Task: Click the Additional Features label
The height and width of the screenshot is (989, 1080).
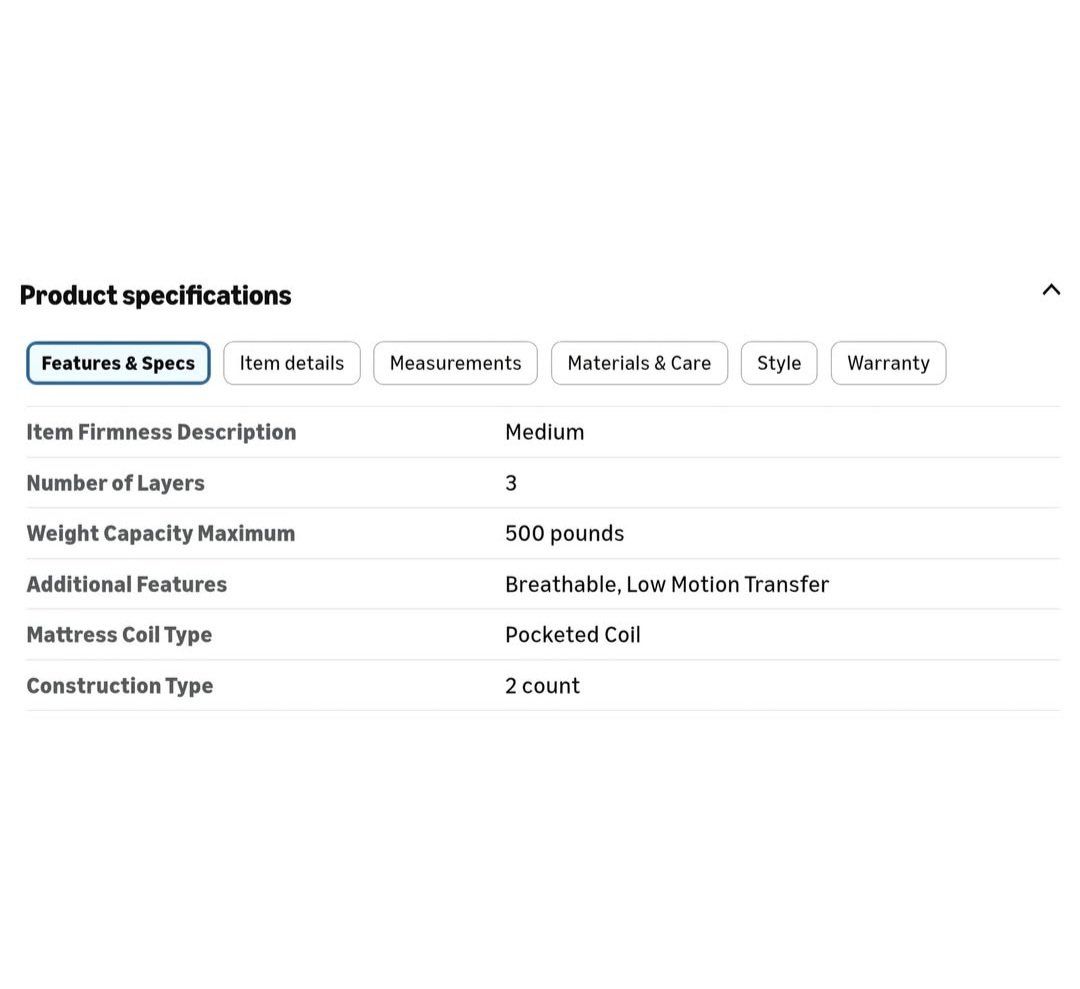Action: [127, 584]
